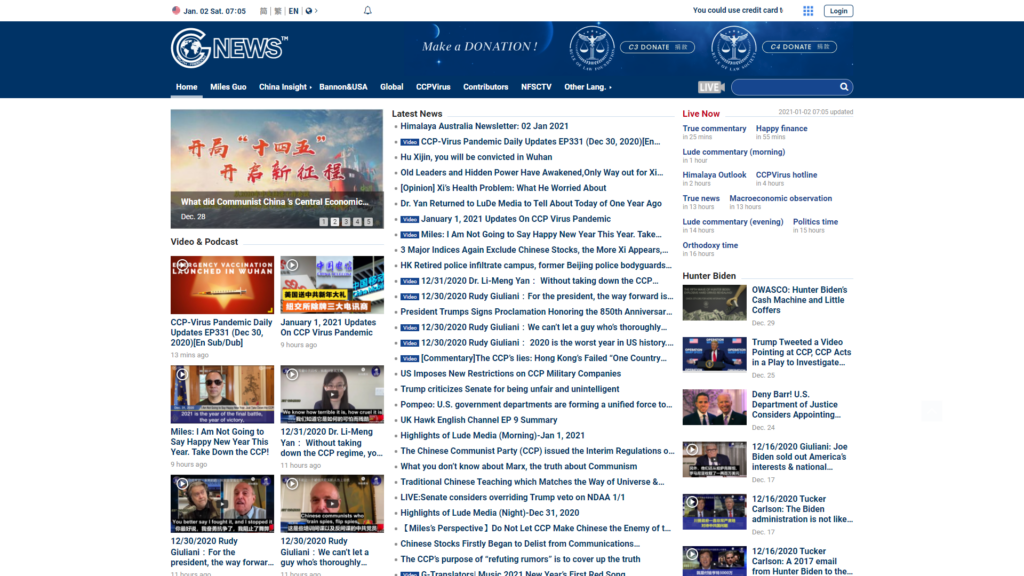Select carousel slide 1 indicator
Image resolution: width=1024 pixels, height=576 pixels.
(323, 222)
